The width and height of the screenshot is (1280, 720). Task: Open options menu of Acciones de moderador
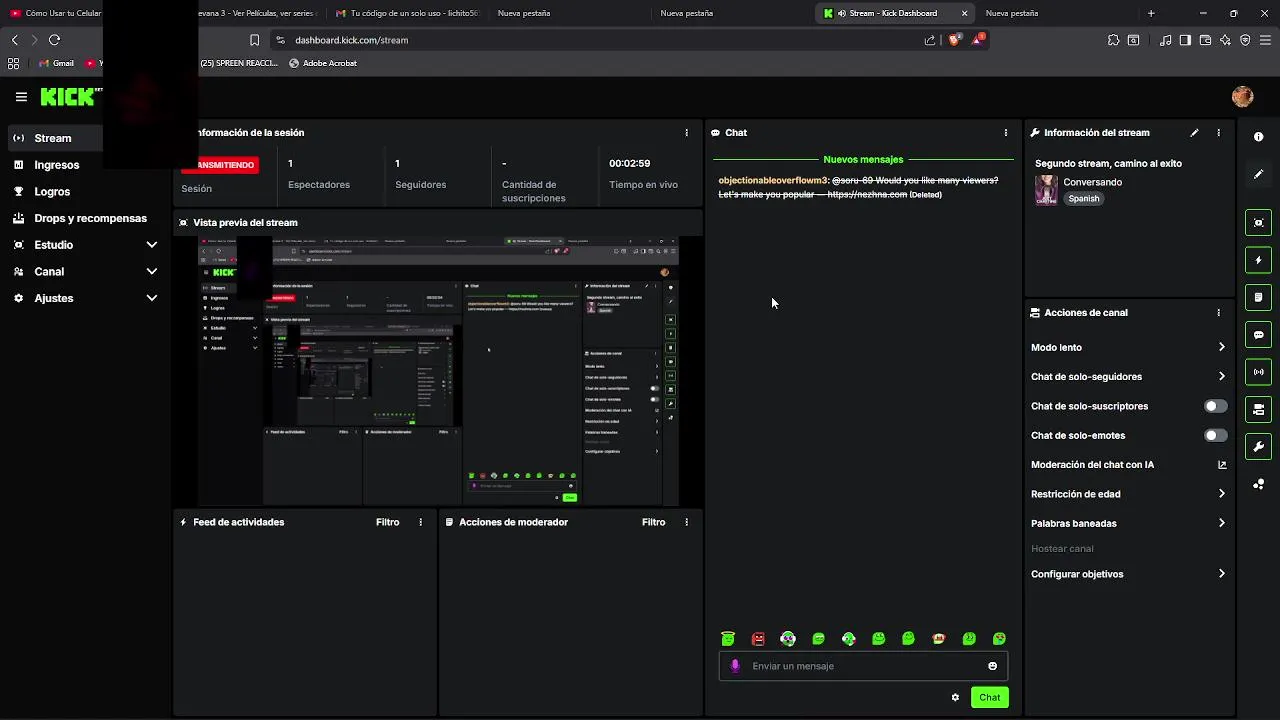point(686,522)
